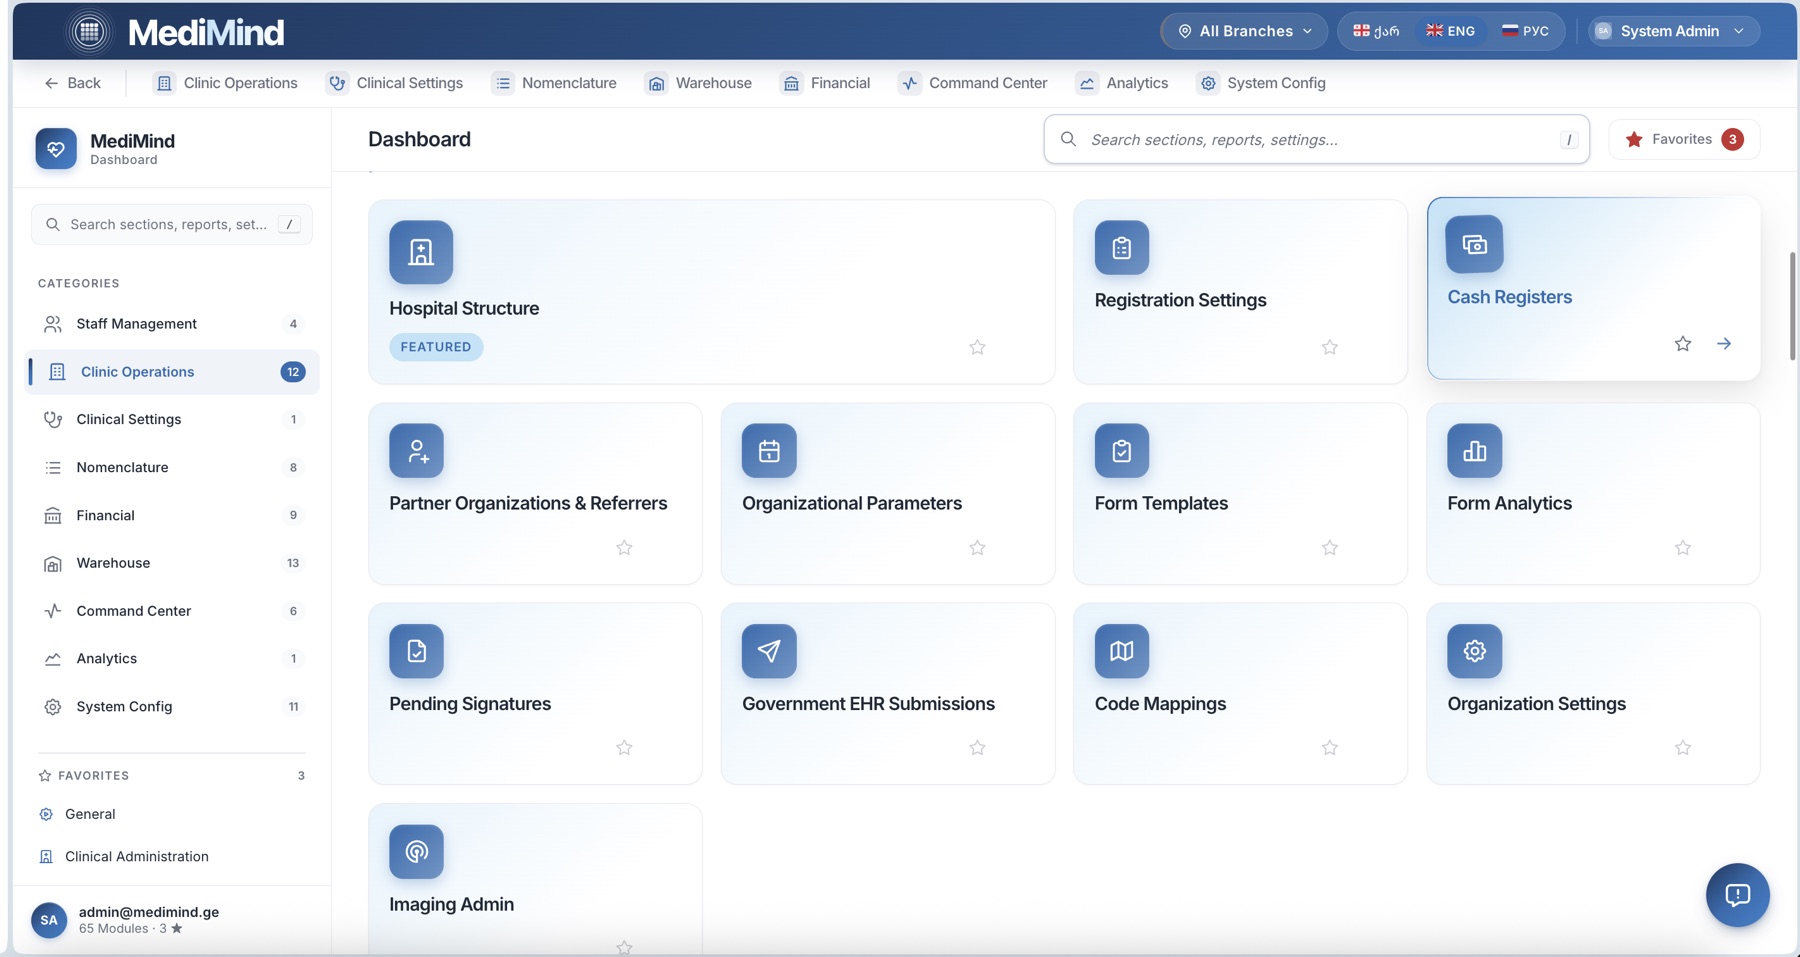Open Clinical Settings in top navigation
This screenshot has height=957, width=1800.
click(396, 83)
